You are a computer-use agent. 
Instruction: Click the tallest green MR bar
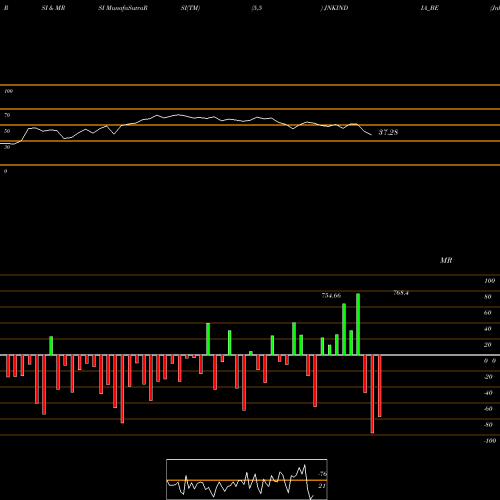(358, 324)
